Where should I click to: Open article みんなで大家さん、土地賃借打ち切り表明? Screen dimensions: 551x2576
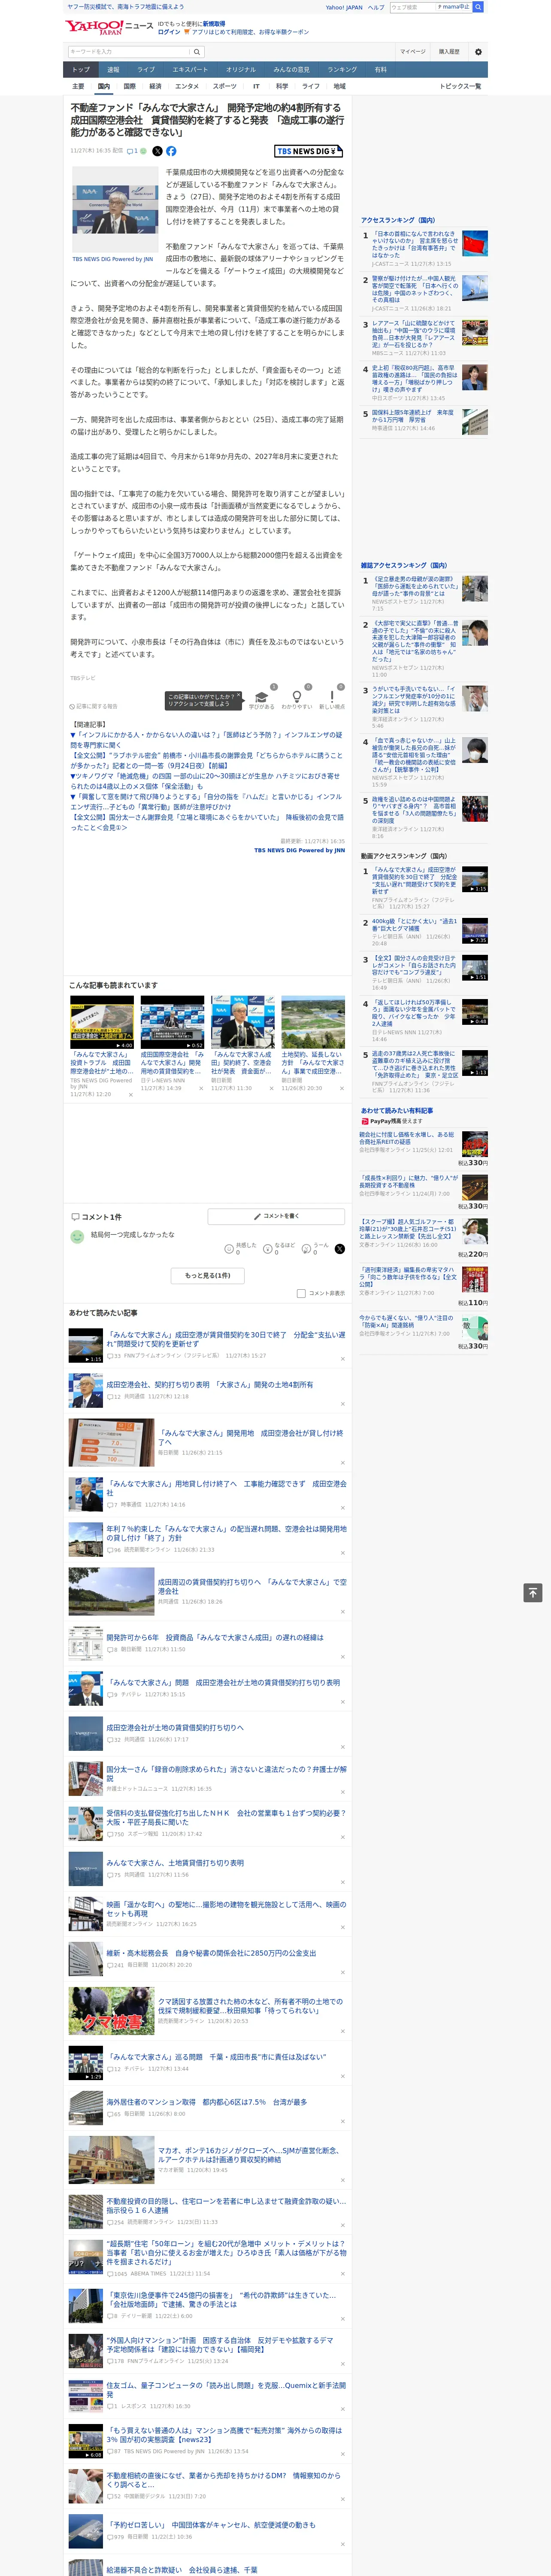coord(175,1863)
